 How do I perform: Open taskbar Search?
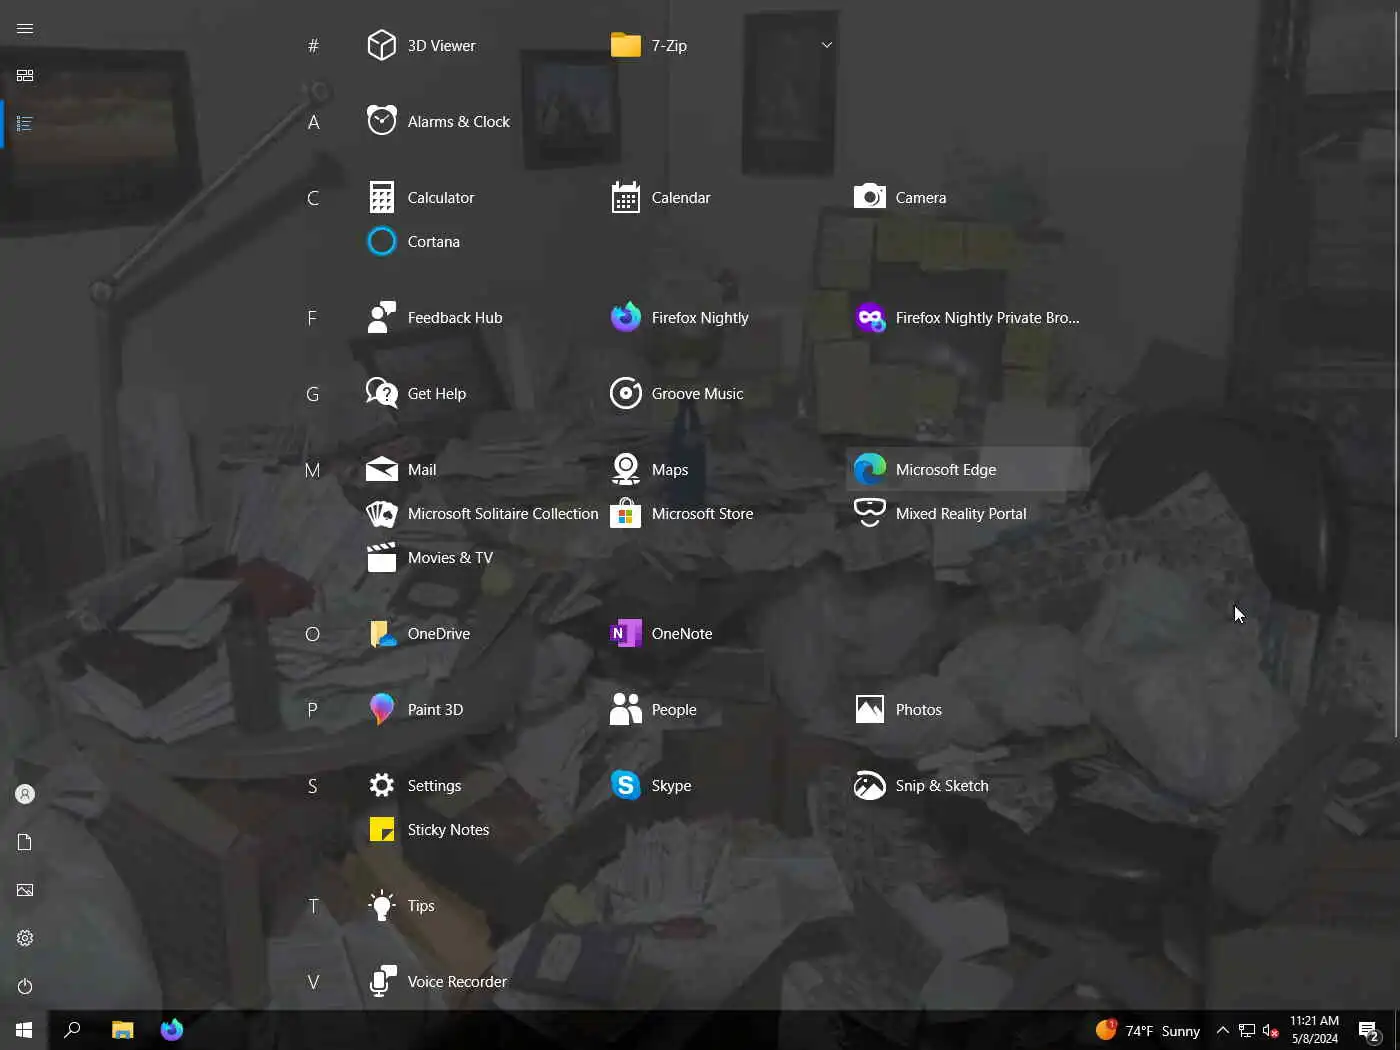tap(72, 1030)
